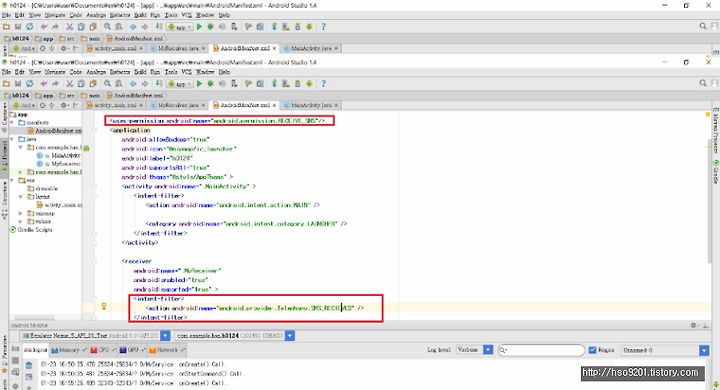Open Log level Verbose dropdown
Screen dimensions: 720x390
(488, 350)
